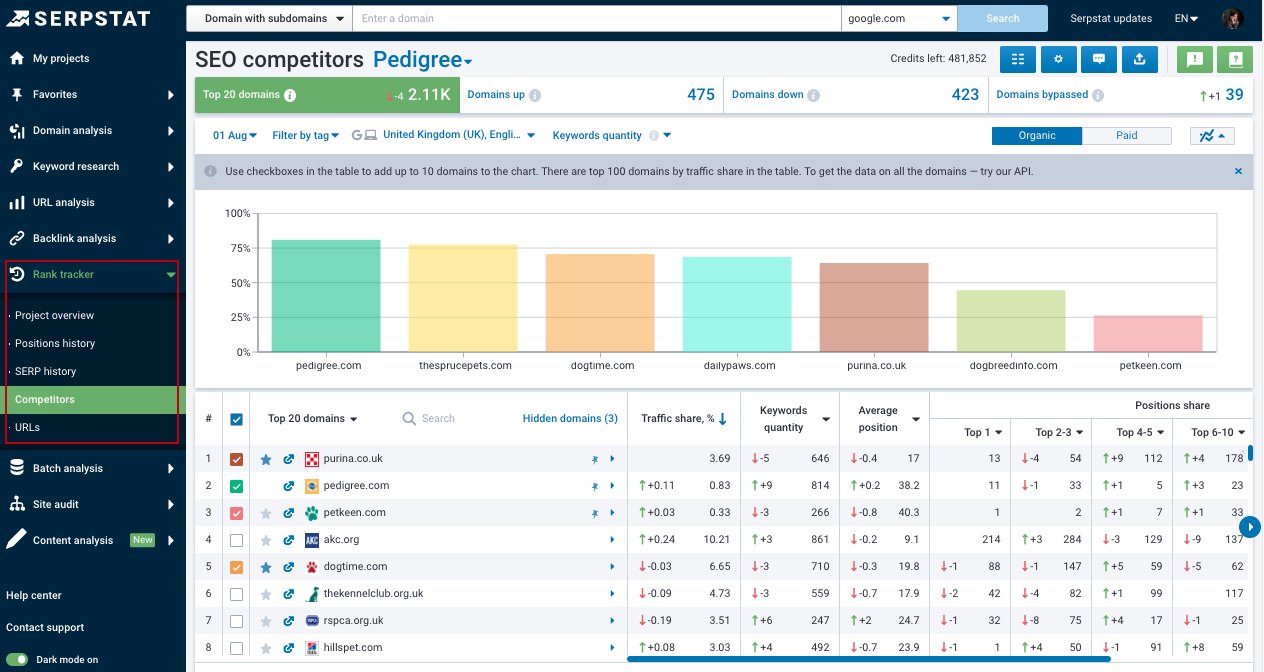Uncheck the petkeen.com checkbox

(237, 513)
